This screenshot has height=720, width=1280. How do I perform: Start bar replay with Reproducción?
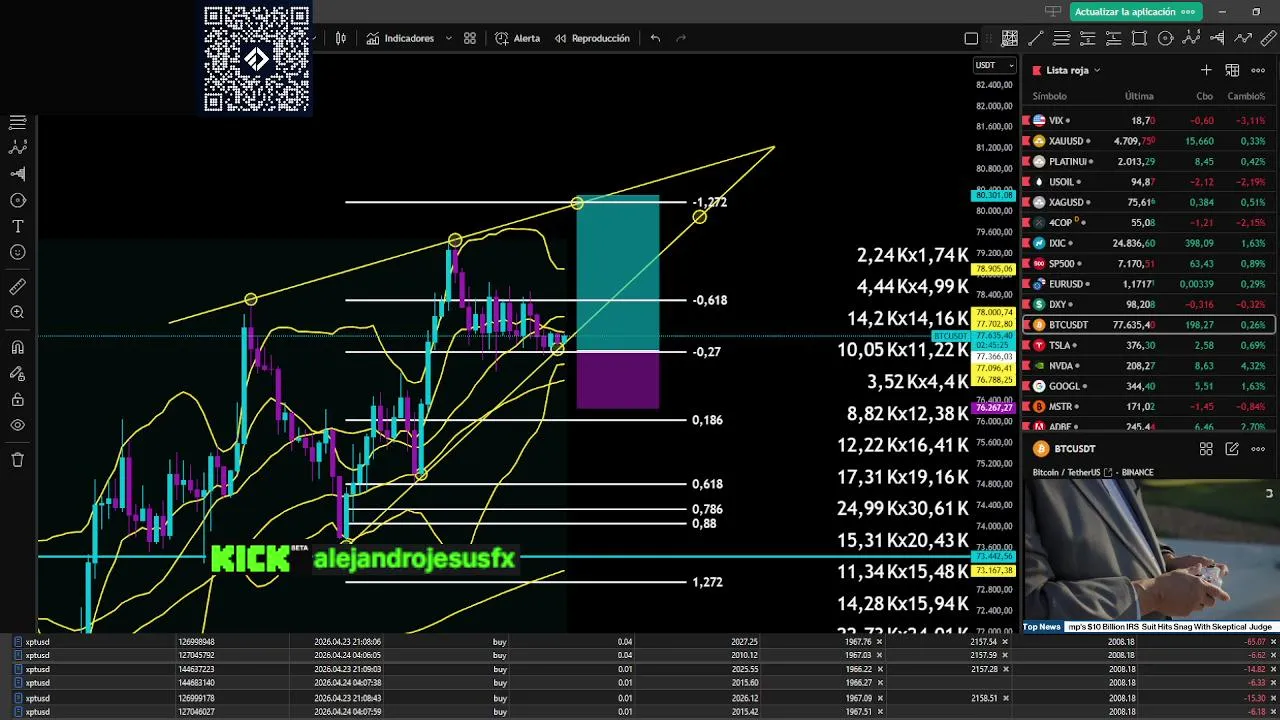[x=592, y=38]
